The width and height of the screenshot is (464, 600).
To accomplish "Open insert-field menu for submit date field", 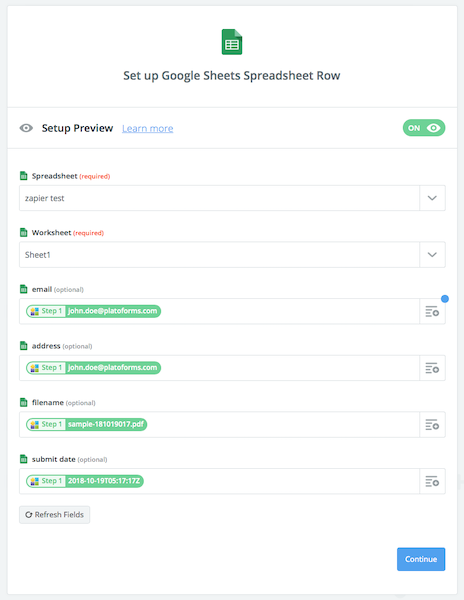I will click(432, 481).
